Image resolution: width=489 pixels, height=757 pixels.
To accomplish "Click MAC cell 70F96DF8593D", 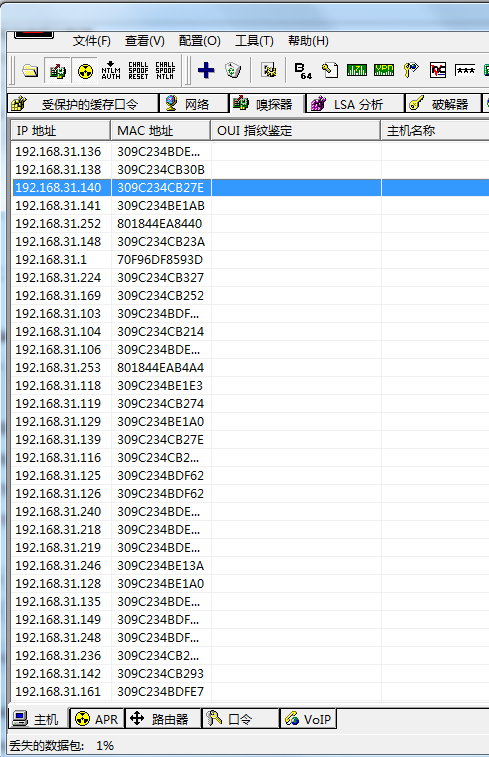I will point(160,260).
